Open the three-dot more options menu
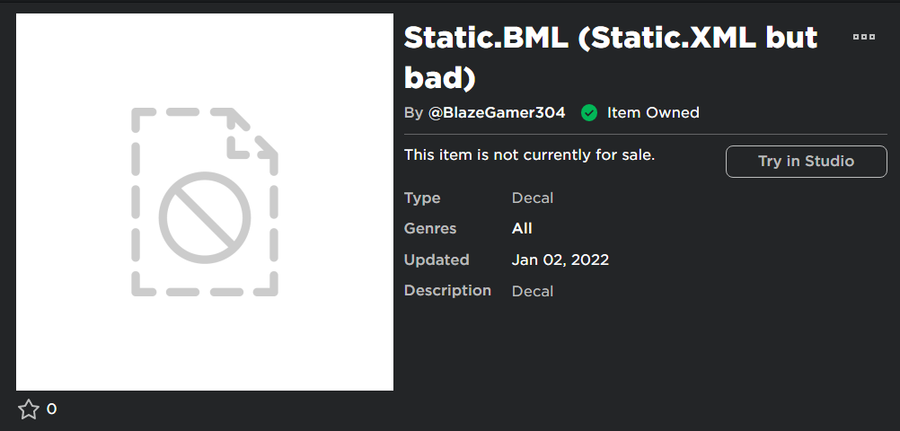The image size is (900, 431). (x=863, y=37)
